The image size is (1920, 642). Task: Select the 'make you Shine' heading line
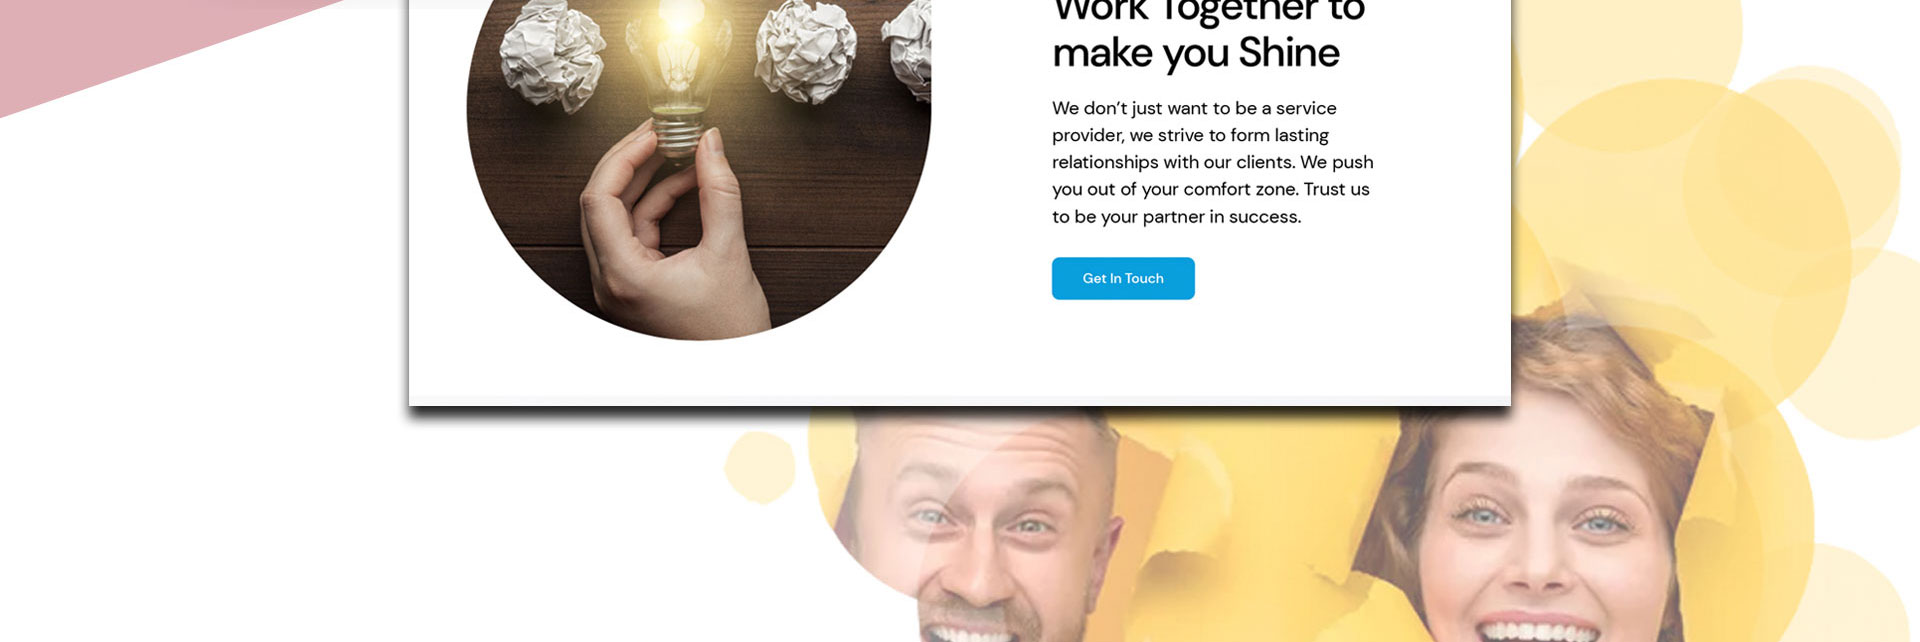tap(1196, 53)
